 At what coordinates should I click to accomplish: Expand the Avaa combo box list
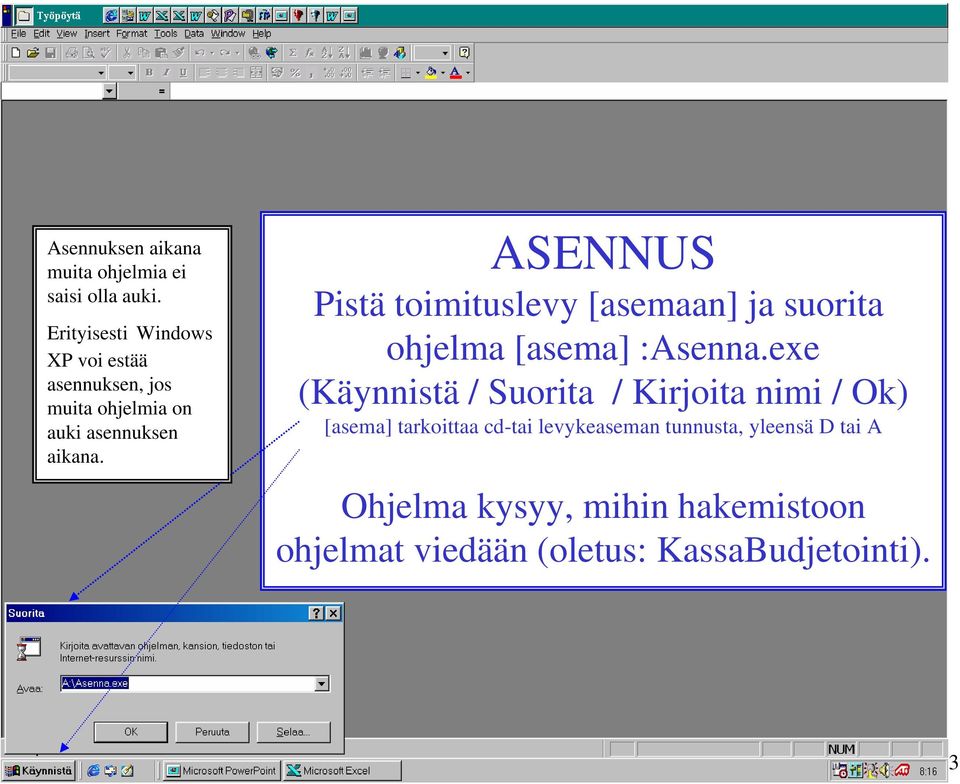click(x=322, y=684)
